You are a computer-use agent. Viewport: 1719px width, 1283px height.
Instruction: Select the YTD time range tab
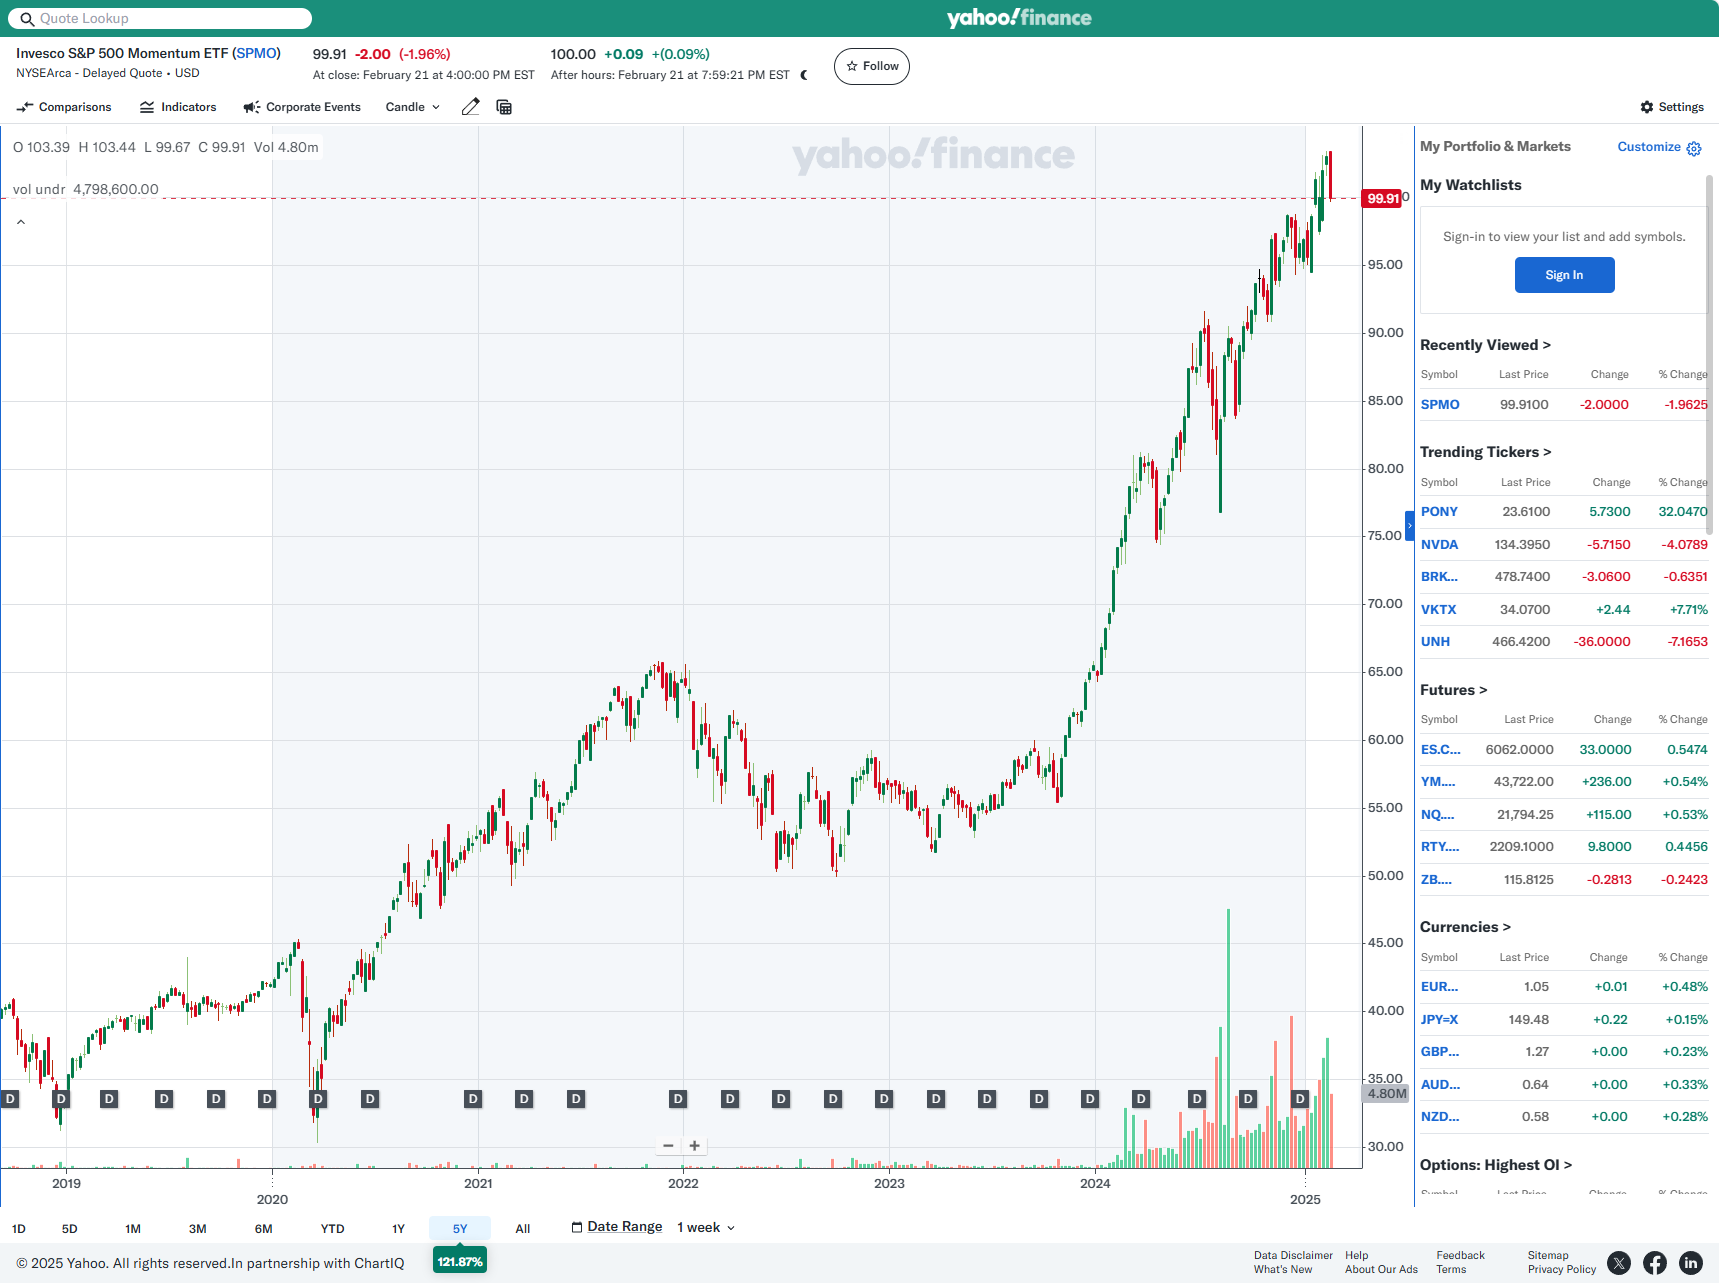(x=332, y=1229)
